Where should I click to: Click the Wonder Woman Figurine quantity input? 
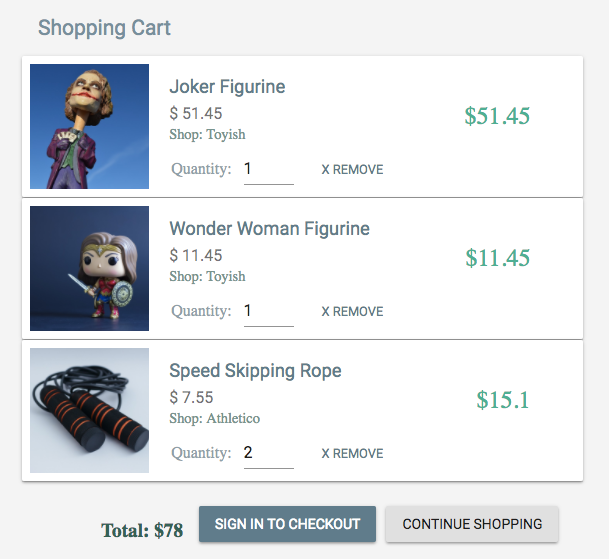[268, 312]
